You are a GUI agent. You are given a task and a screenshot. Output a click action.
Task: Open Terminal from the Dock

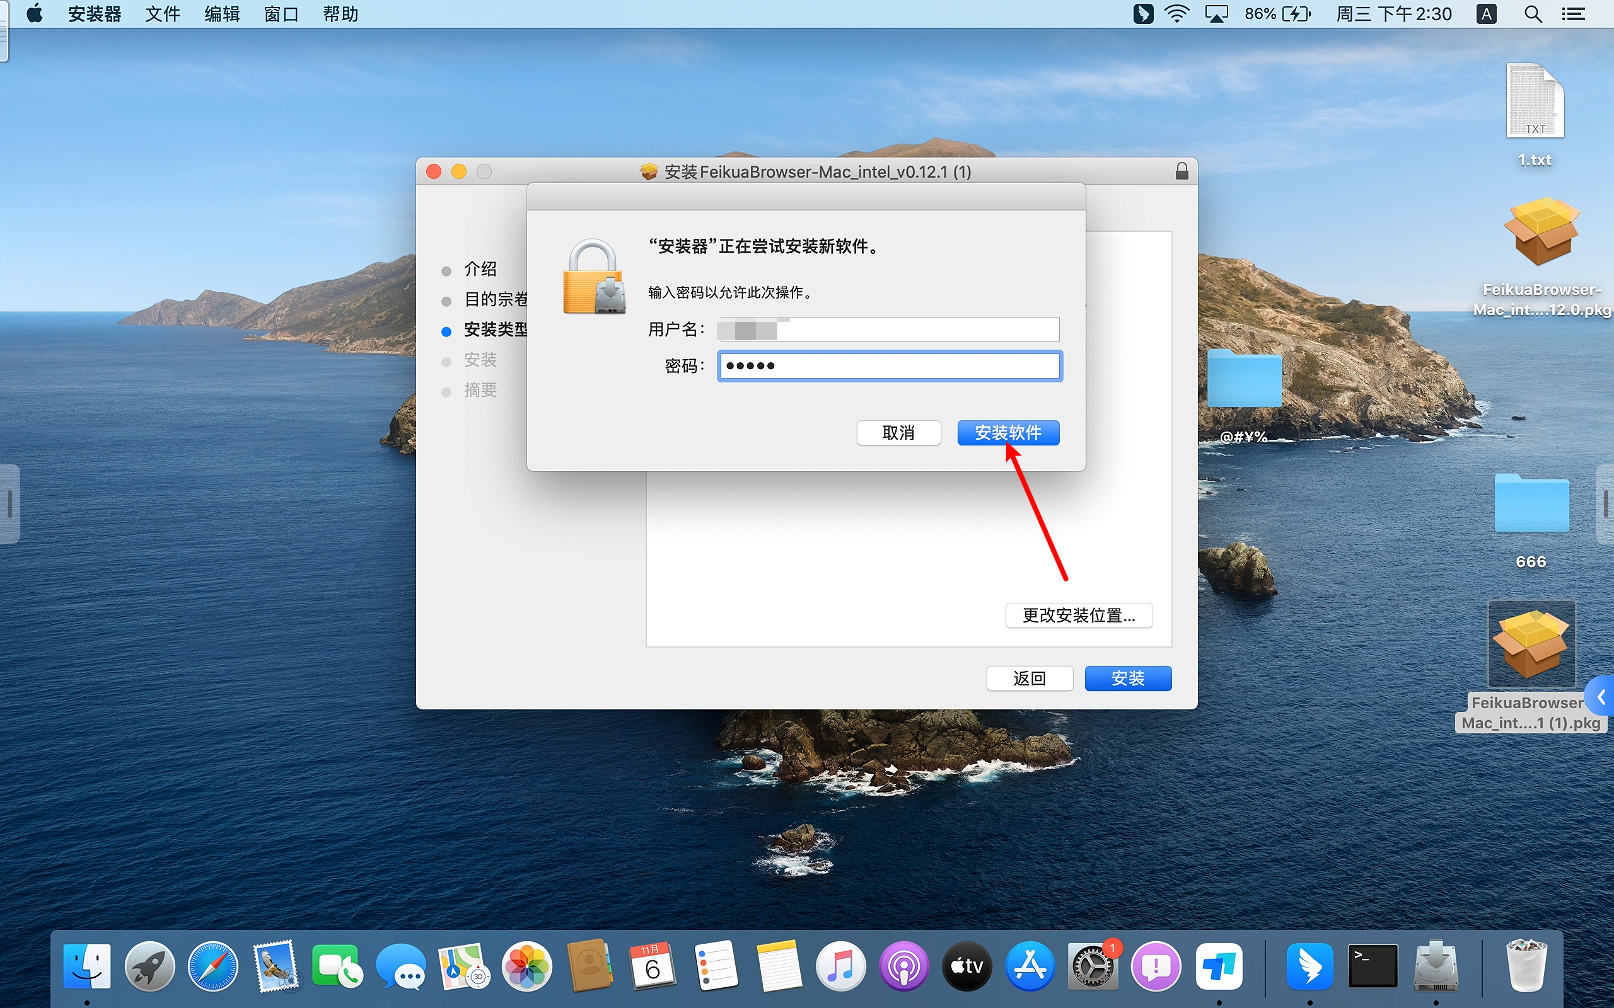[1372, 967]
